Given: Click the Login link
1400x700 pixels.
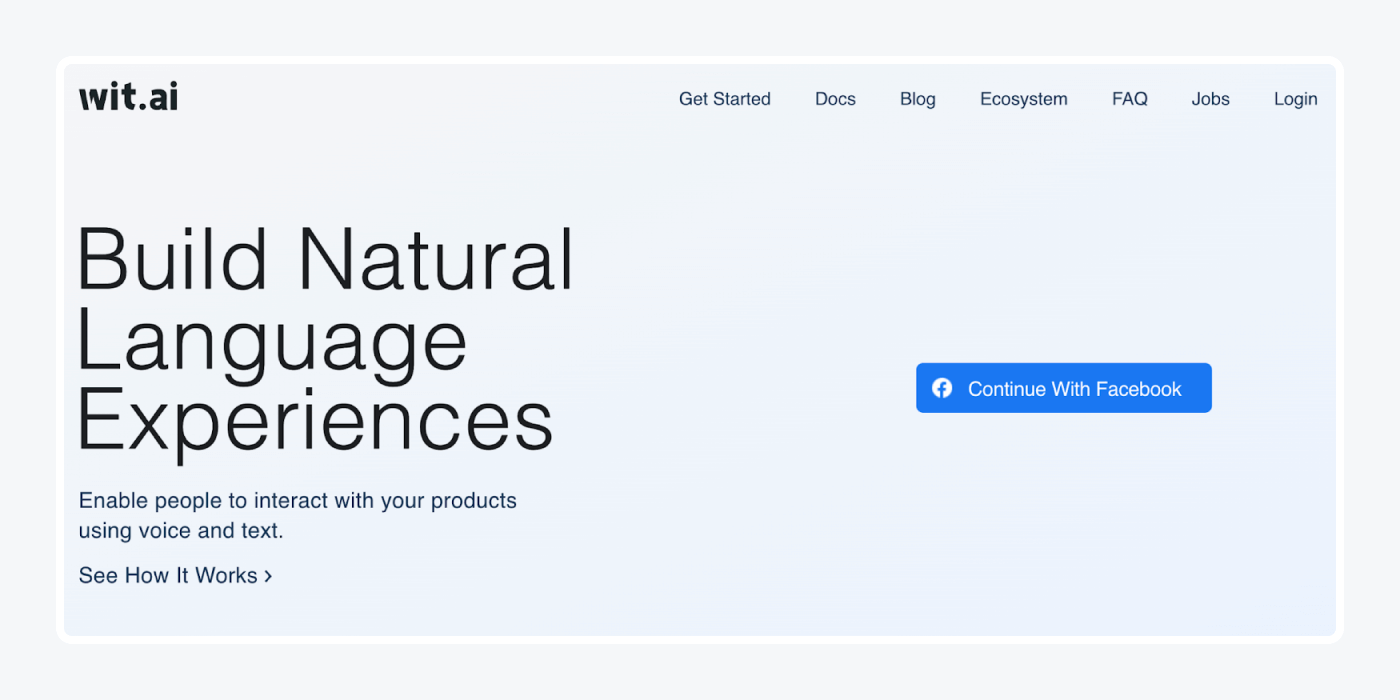Looking at the screenshot, I should [x=1295, y=99].
